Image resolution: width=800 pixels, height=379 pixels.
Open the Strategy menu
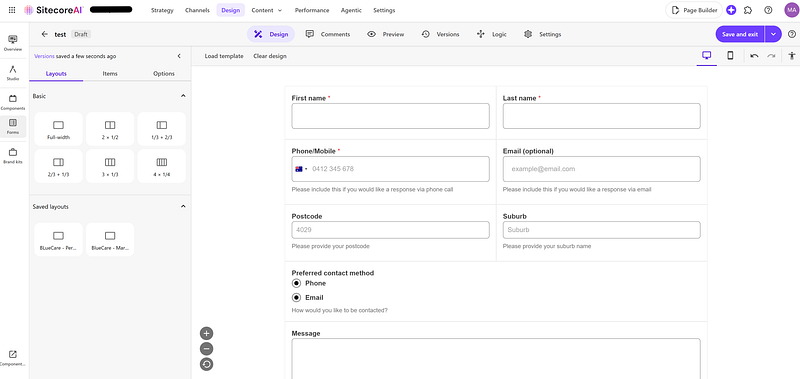click(x=162, y=10)
